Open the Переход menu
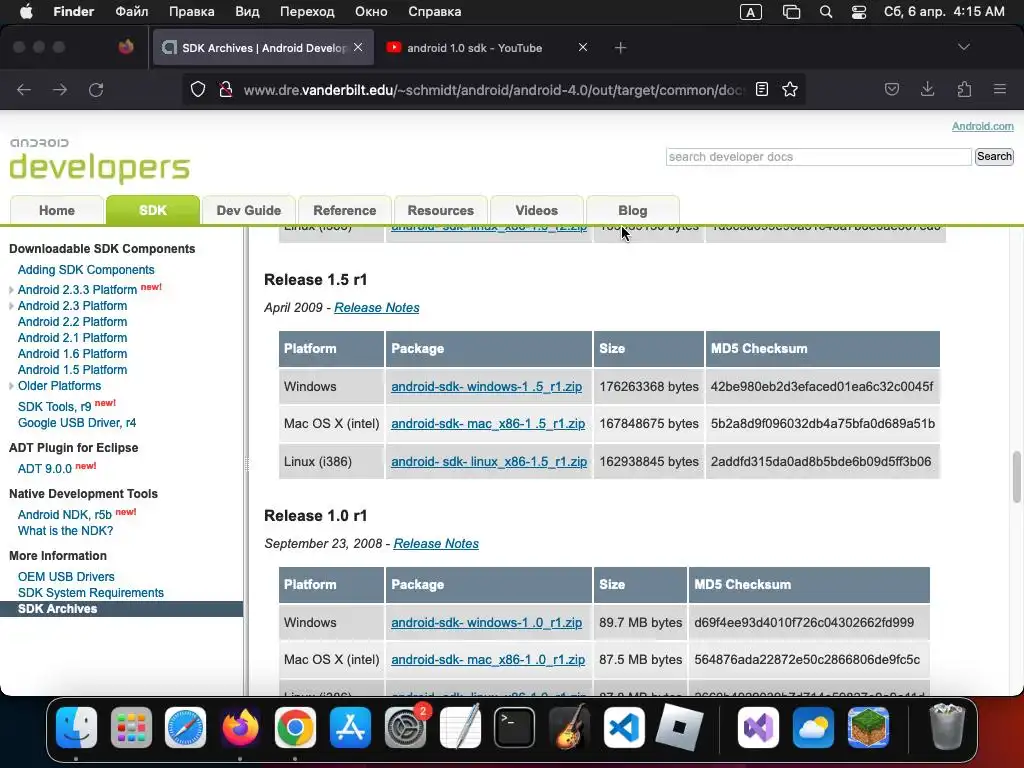Viewport: 1024px width, 768px height. coord(307,12)
